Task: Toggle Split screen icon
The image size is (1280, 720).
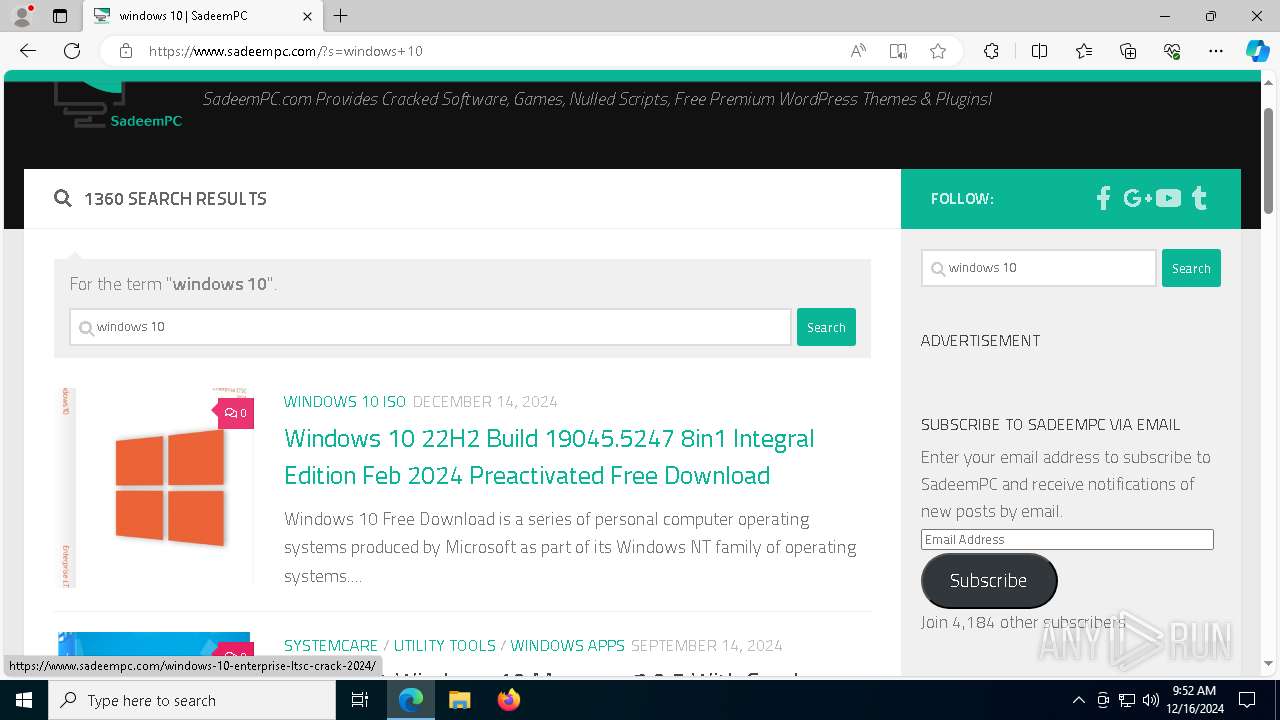Action: pos(1039,51)
